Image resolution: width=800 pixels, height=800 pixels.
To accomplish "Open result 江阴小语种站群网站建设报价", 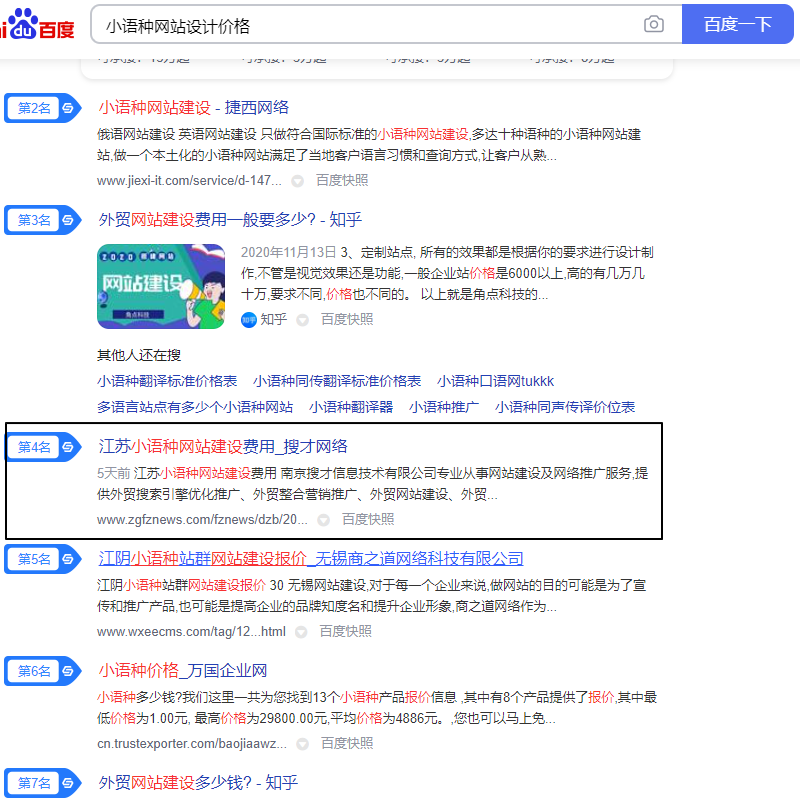I will click(x=311, y=559).
